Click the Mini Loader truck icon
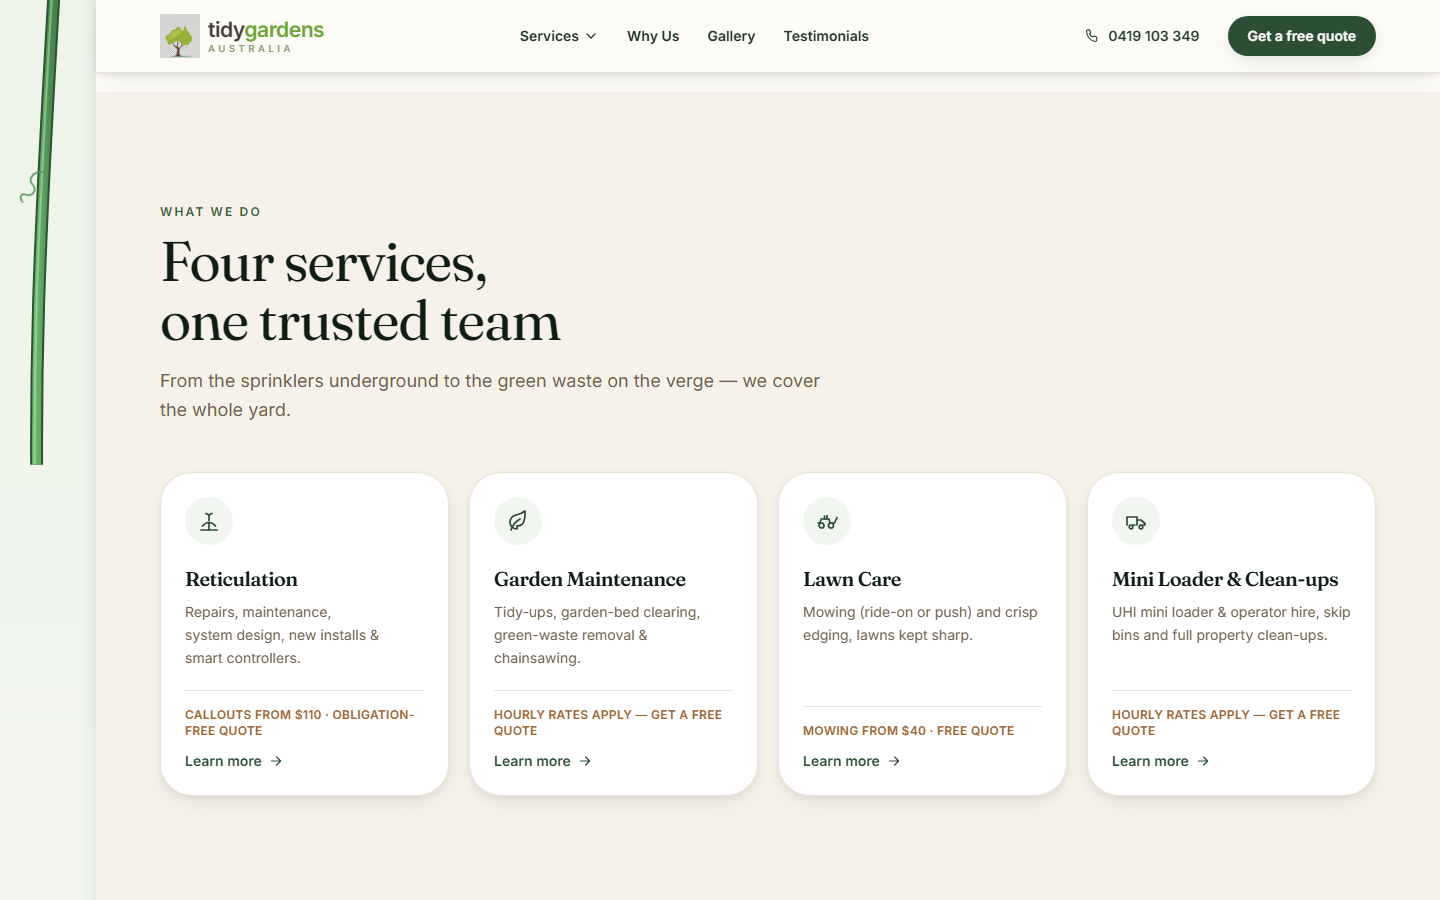The width and height of the screenshot is (1440, 900). (1136, 521)
